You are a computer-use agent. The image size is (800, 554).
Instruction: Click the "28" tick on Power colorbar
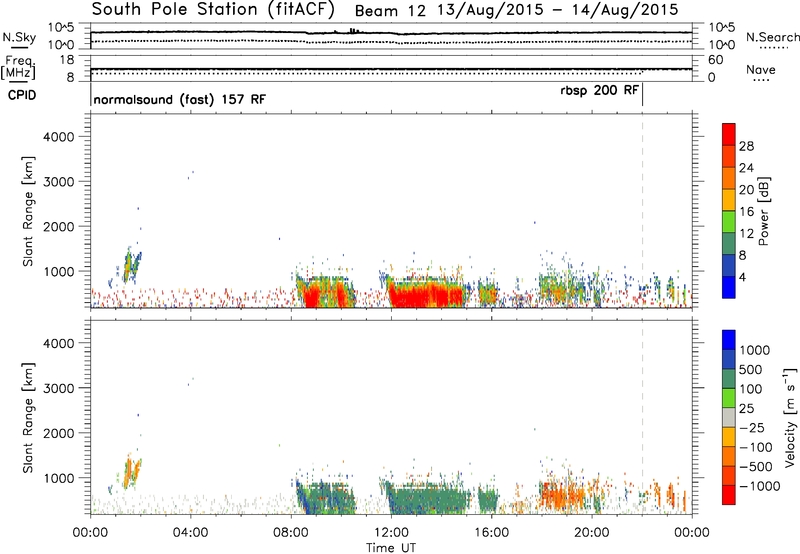(746, 146)
